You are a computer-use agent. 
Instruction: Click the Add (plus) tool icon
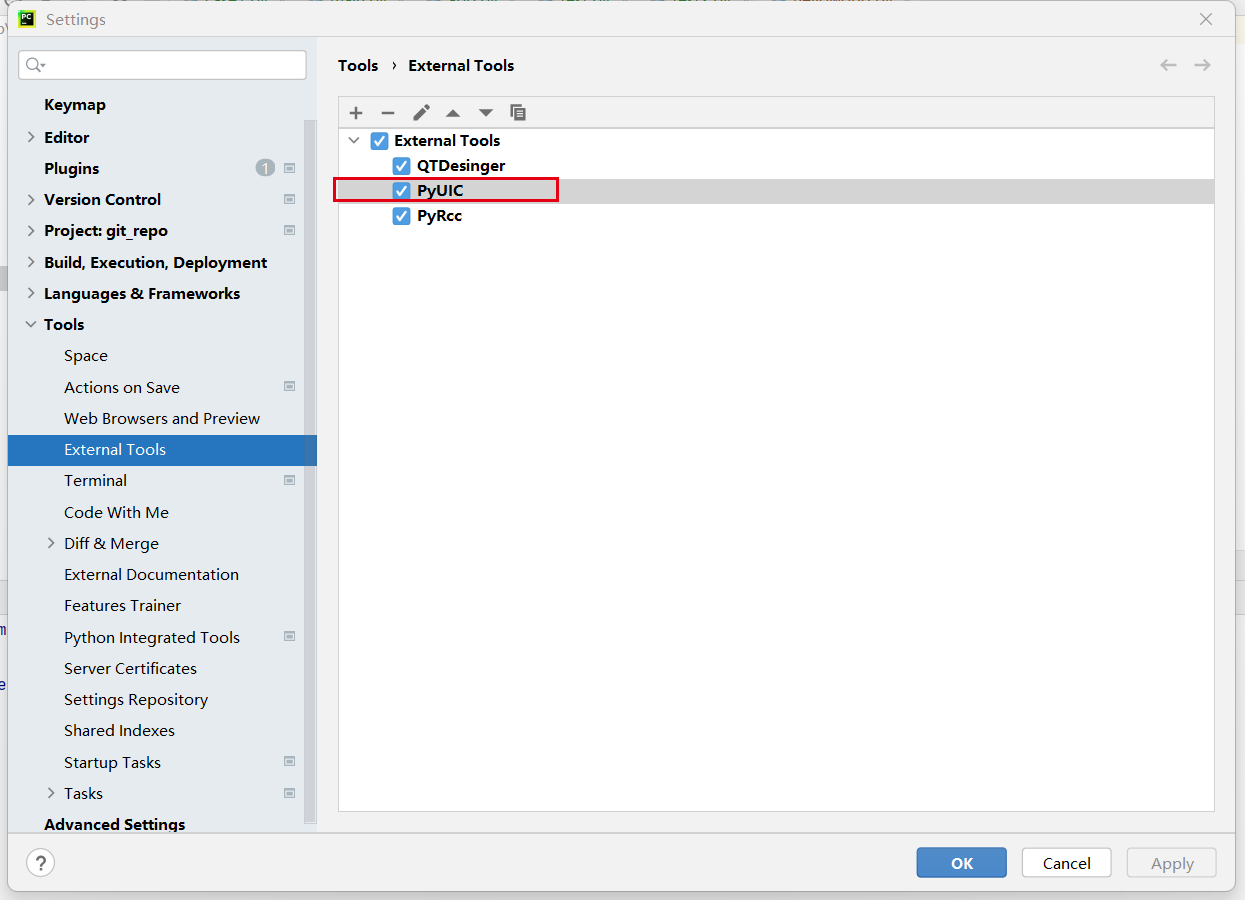coord(356,113)
